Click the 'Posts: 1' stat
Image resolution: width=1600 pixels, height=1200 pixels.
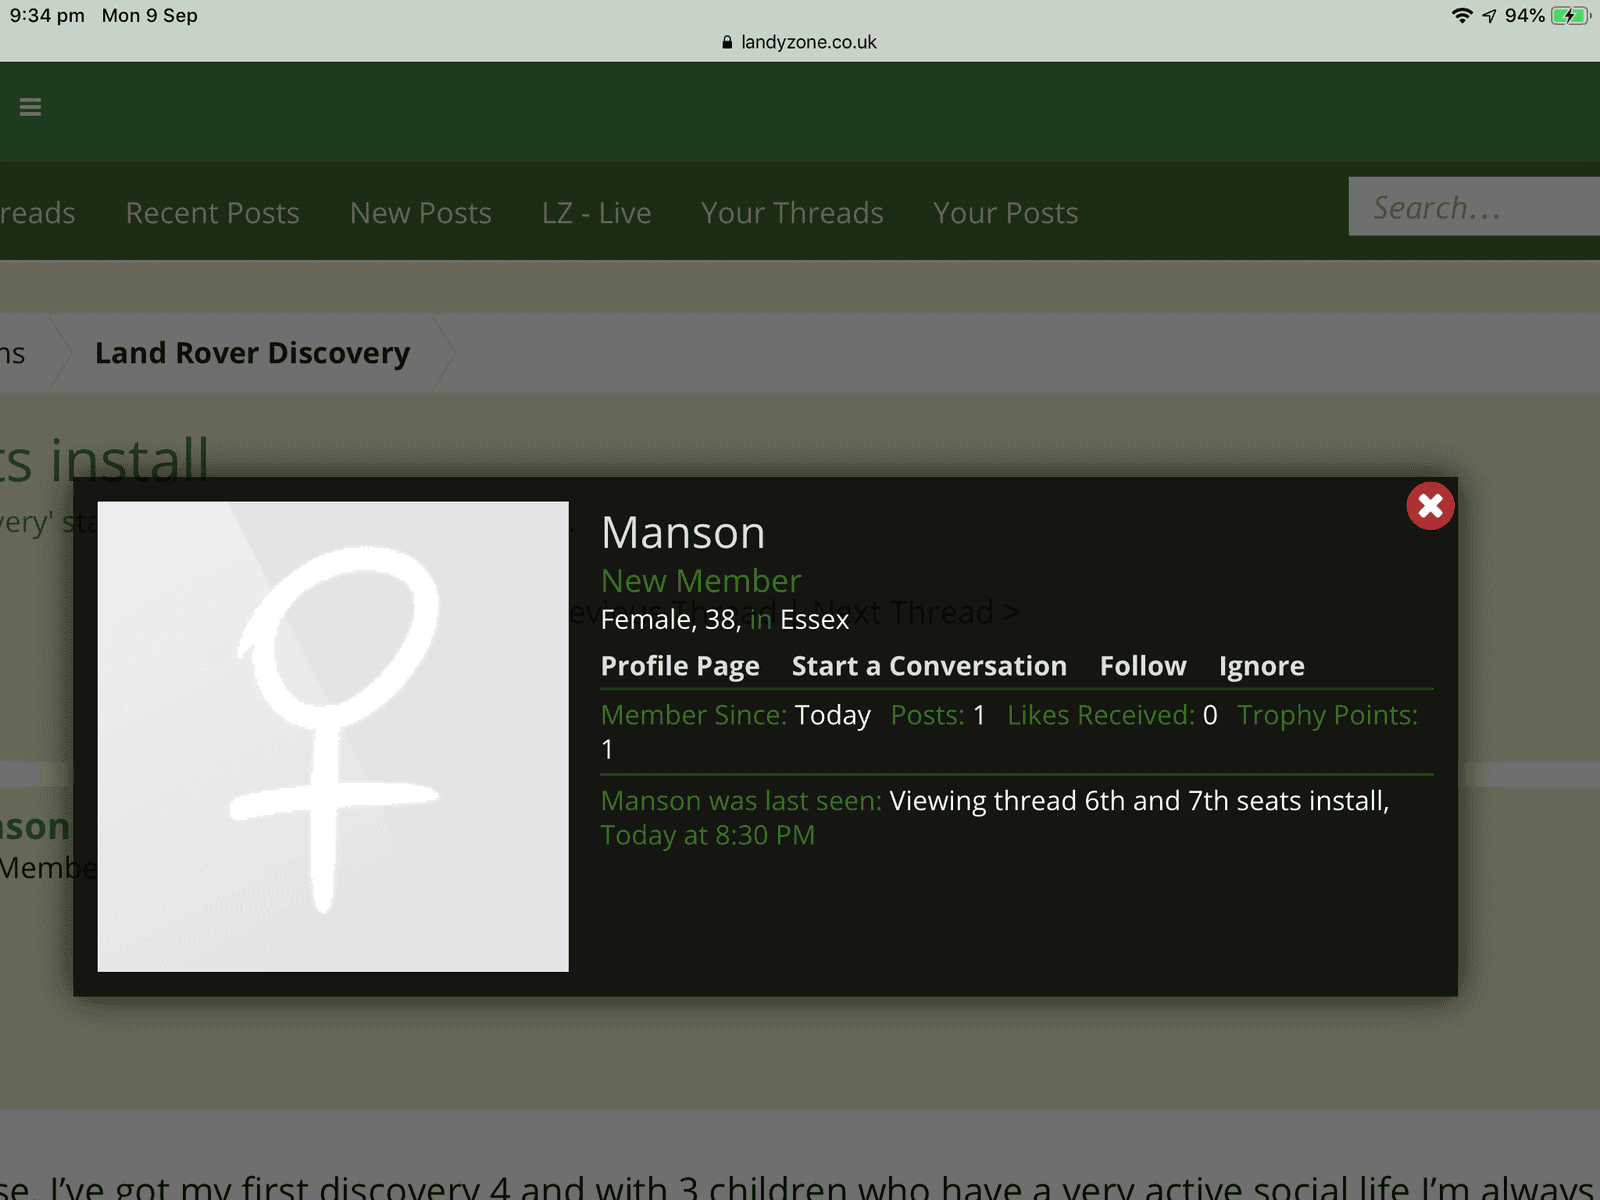tap(938, 715)
